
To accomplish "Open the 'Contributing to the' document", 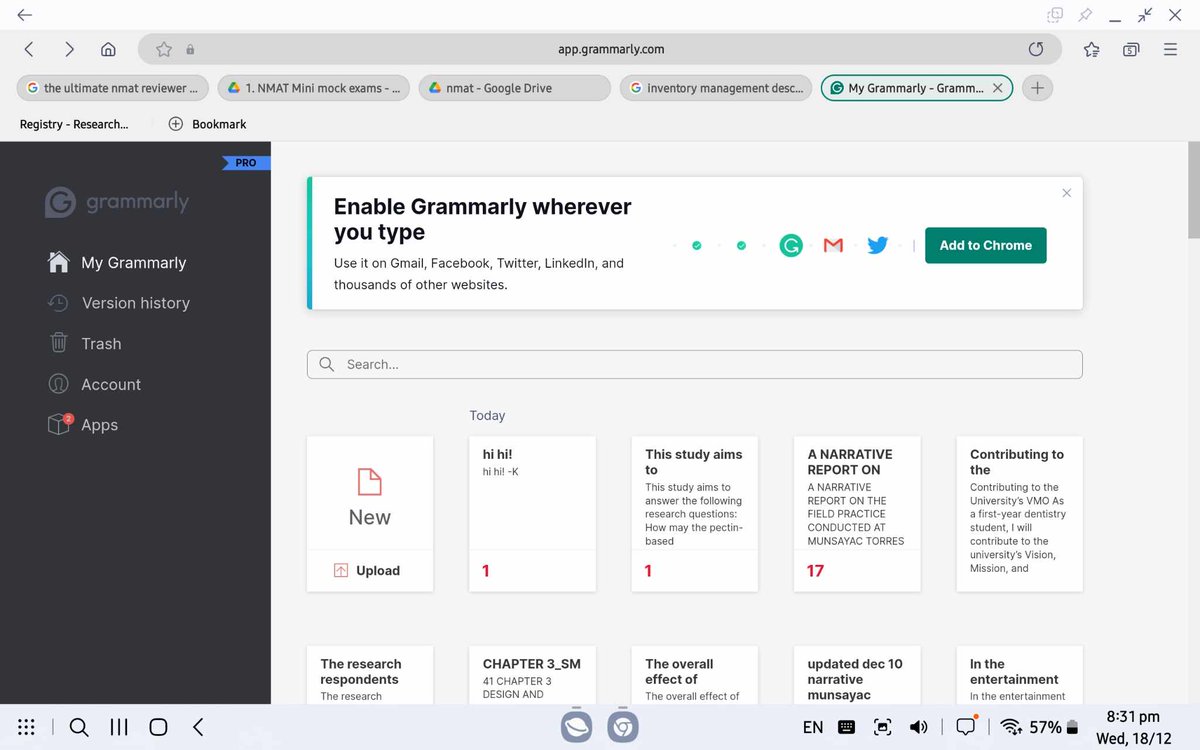I will coord(1019,514).
